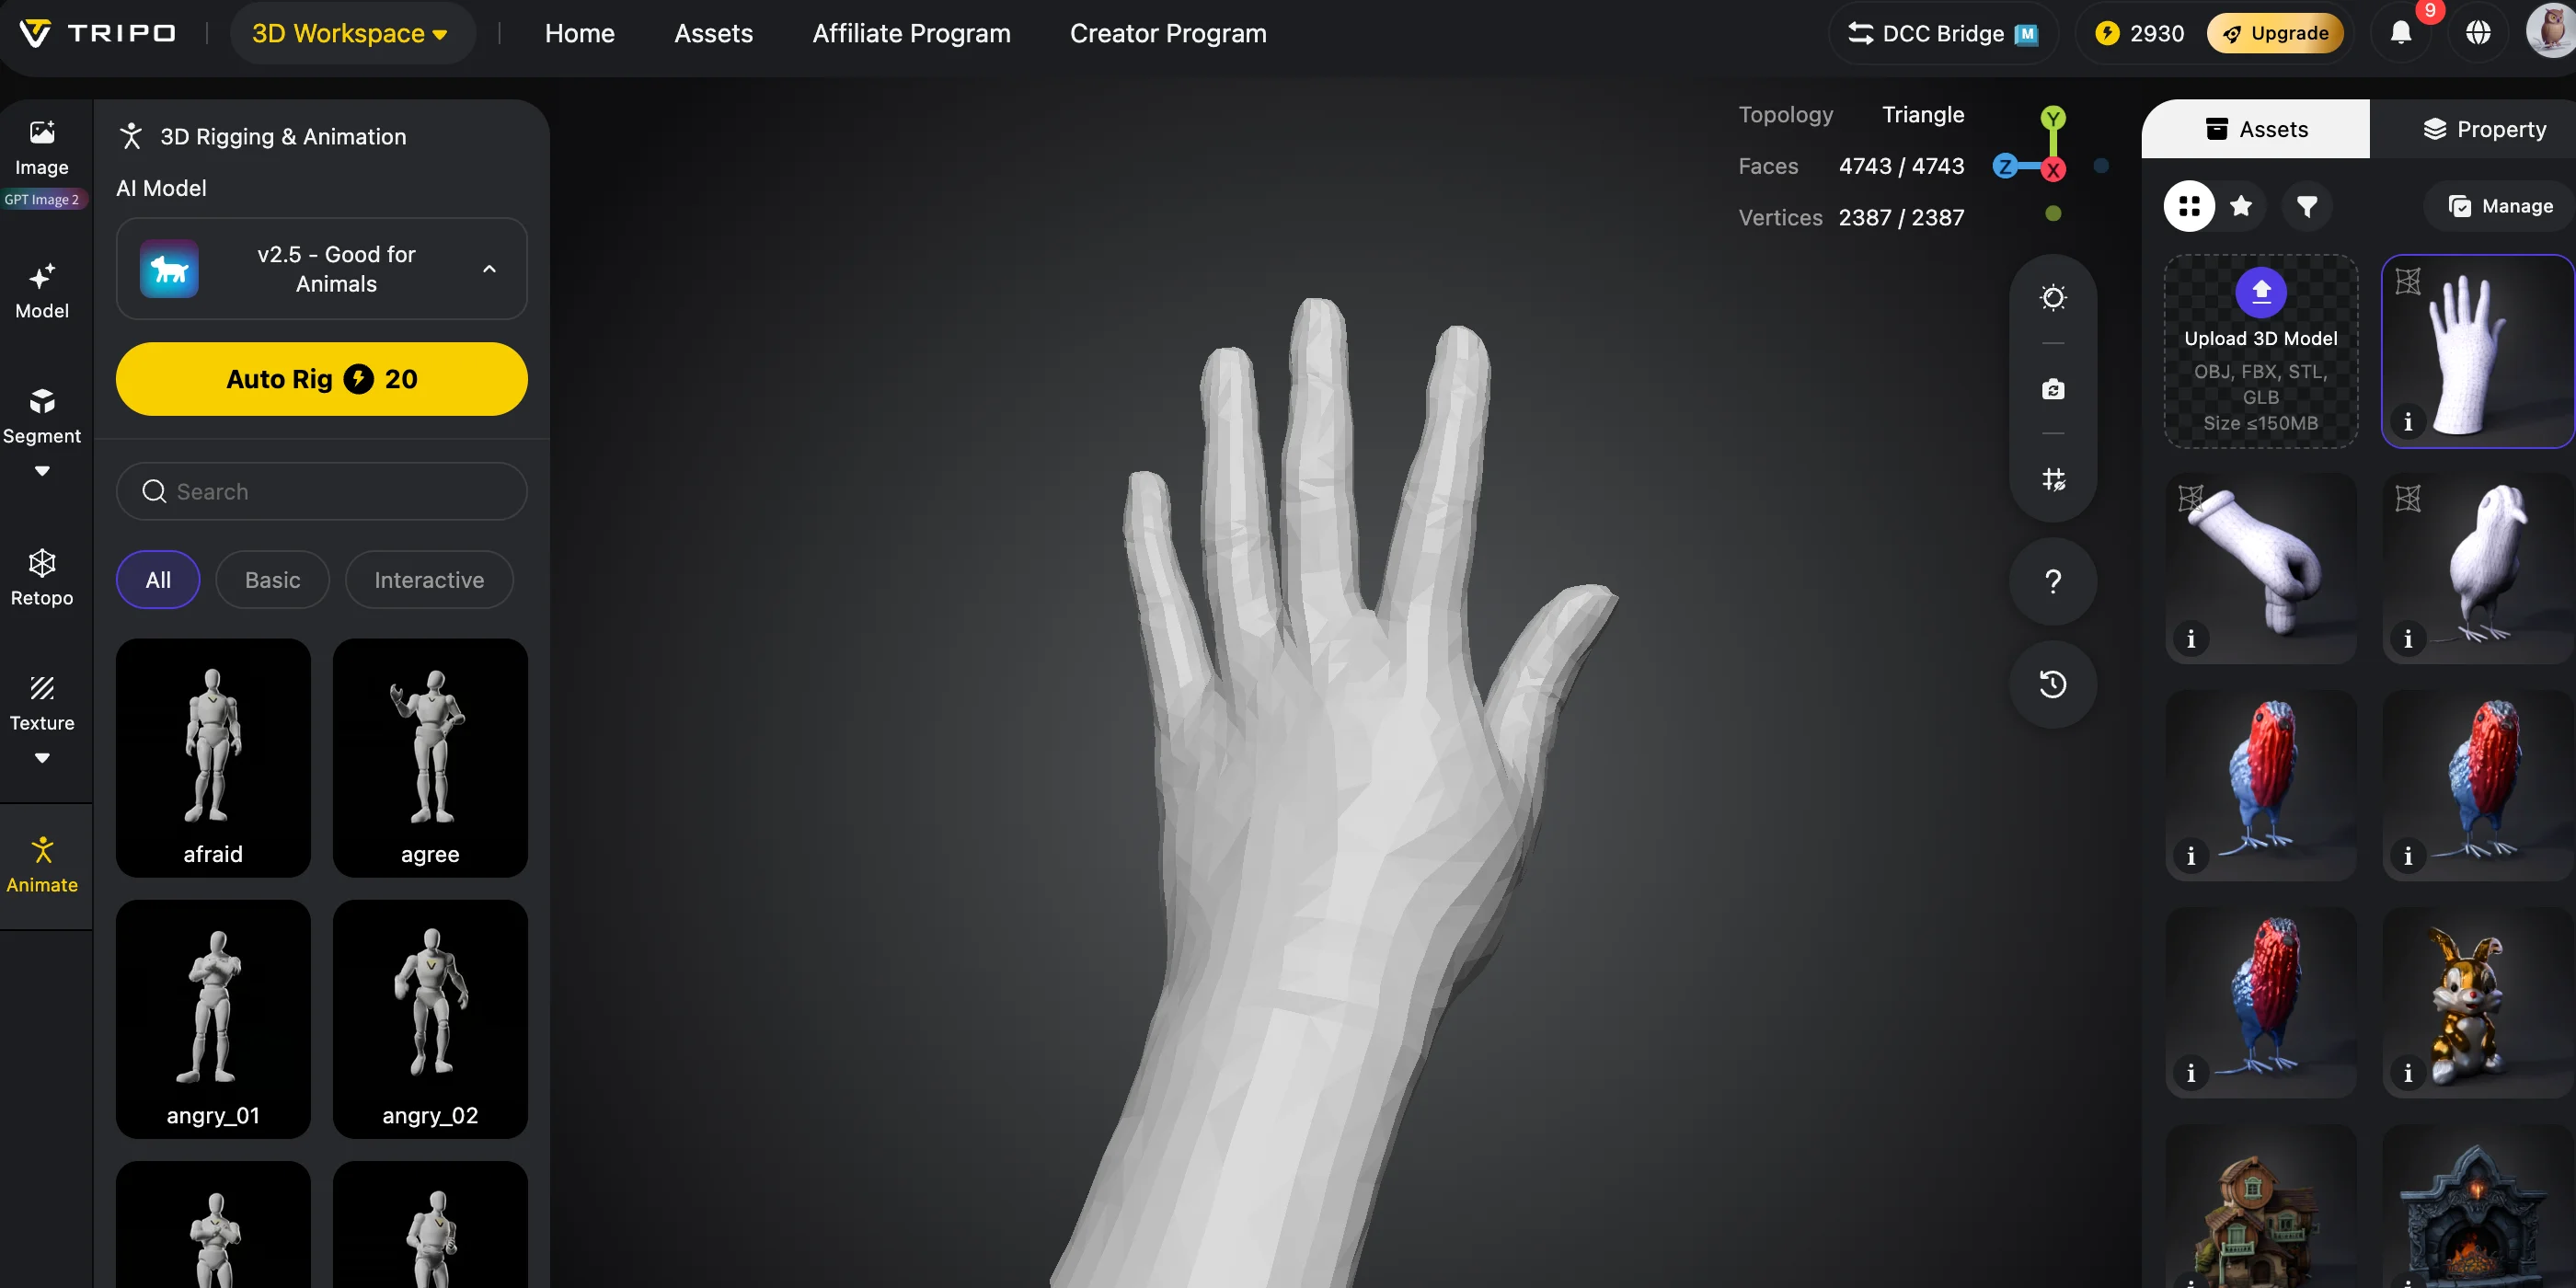2576x1288 pixels.
Task: Select the white bird asset thumbnail
Action: [x=2477, y=568]
